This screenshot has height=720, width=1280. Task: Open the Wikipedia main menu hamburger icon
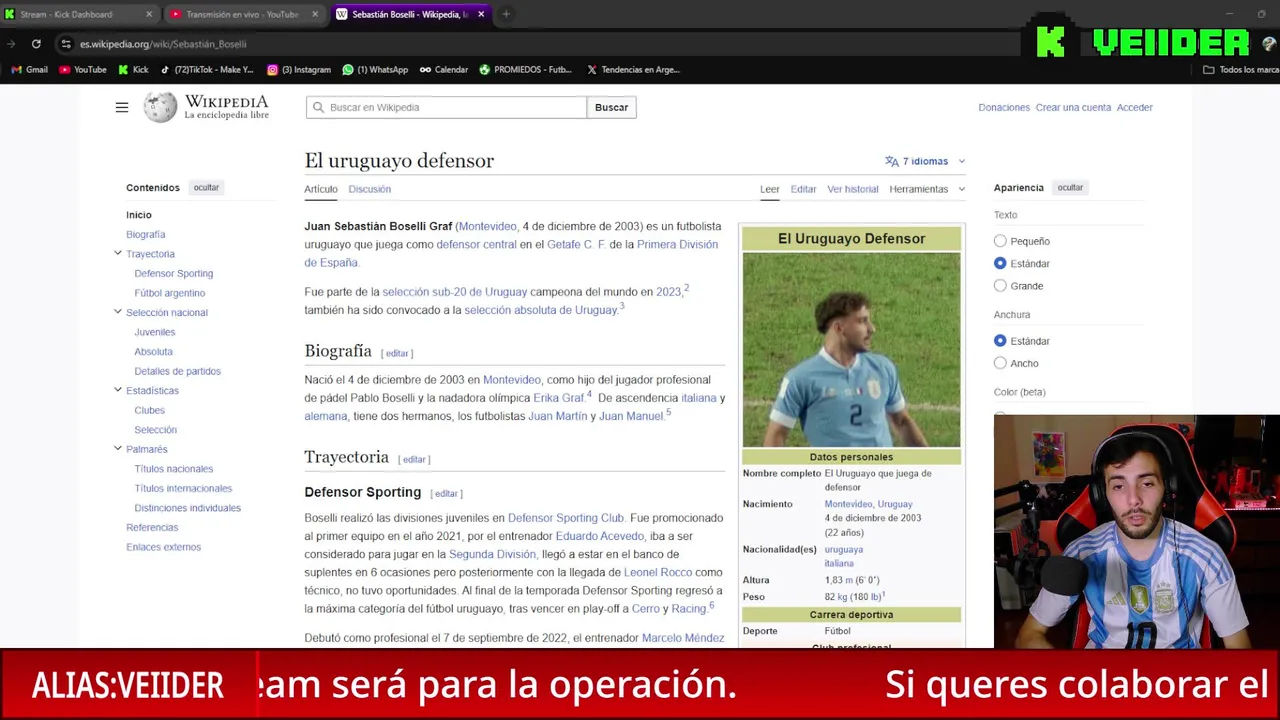click(x=122, y=107)
